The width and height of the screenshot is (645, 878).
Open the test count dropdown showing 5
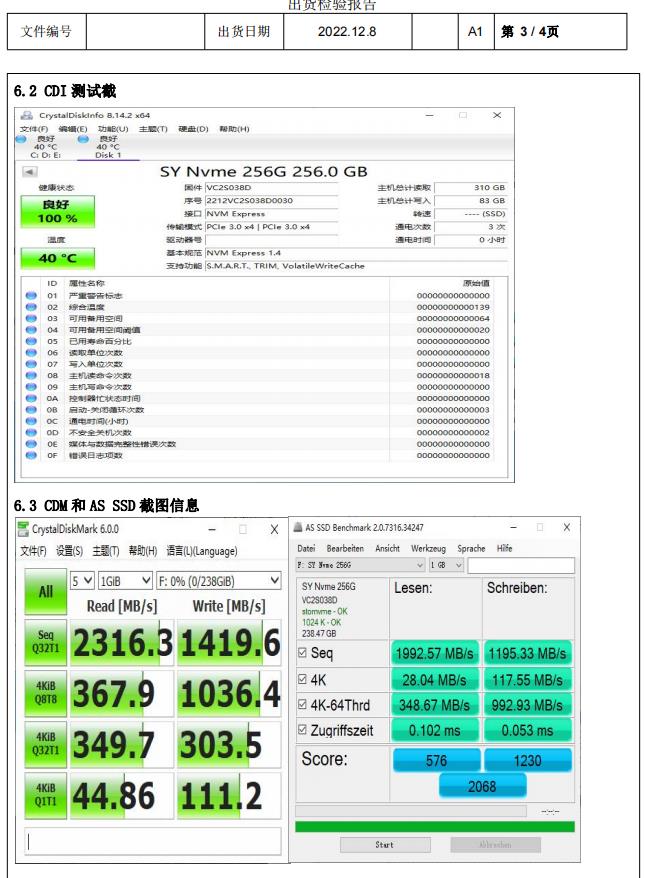pyautogui.click(x=82, y=581)
